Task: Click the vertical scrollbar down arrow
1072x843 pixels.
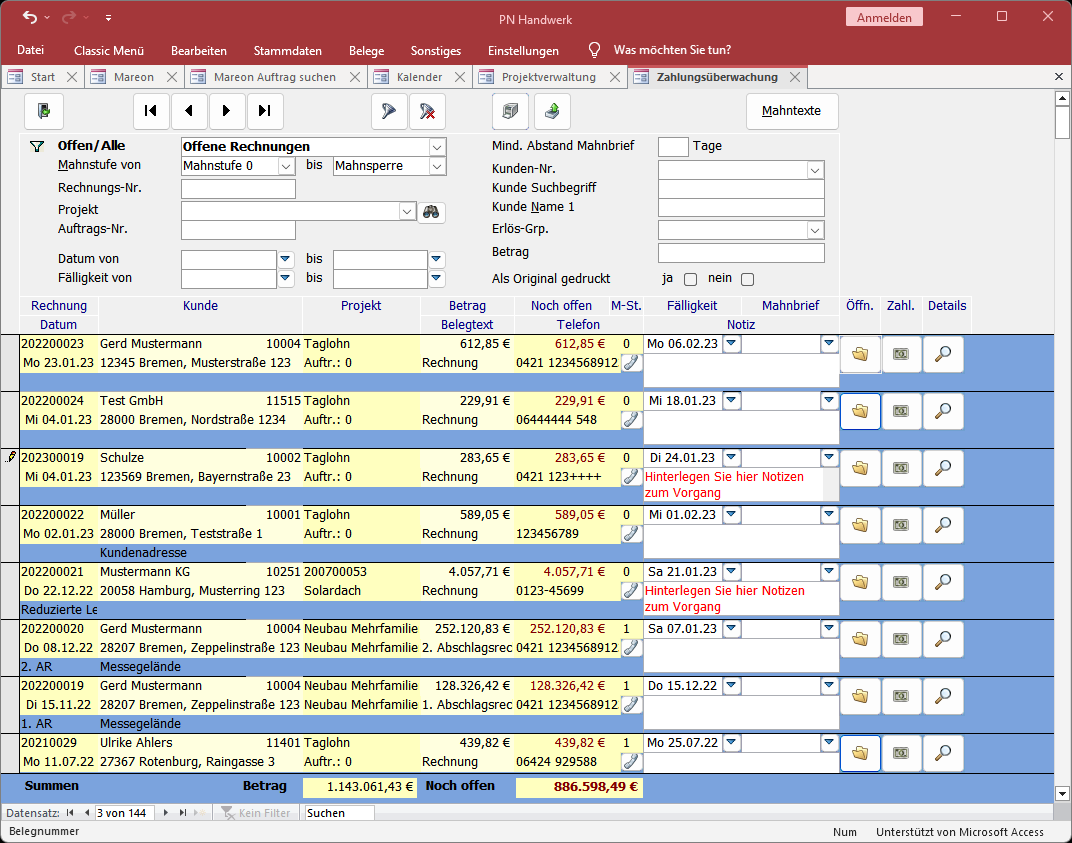Action: pos(1062,794)
